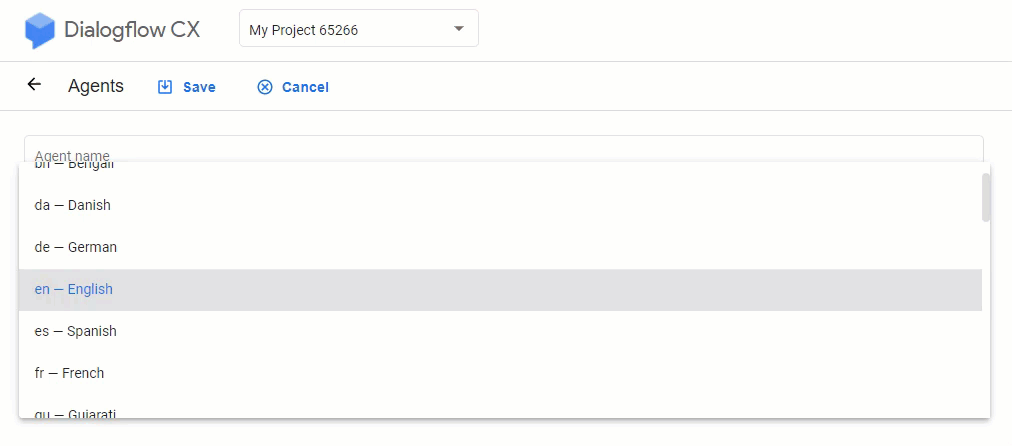This screenshot has height=446, width=1012.
Task: Click the language list scrollbar thumb
Action: pos(986,197)
